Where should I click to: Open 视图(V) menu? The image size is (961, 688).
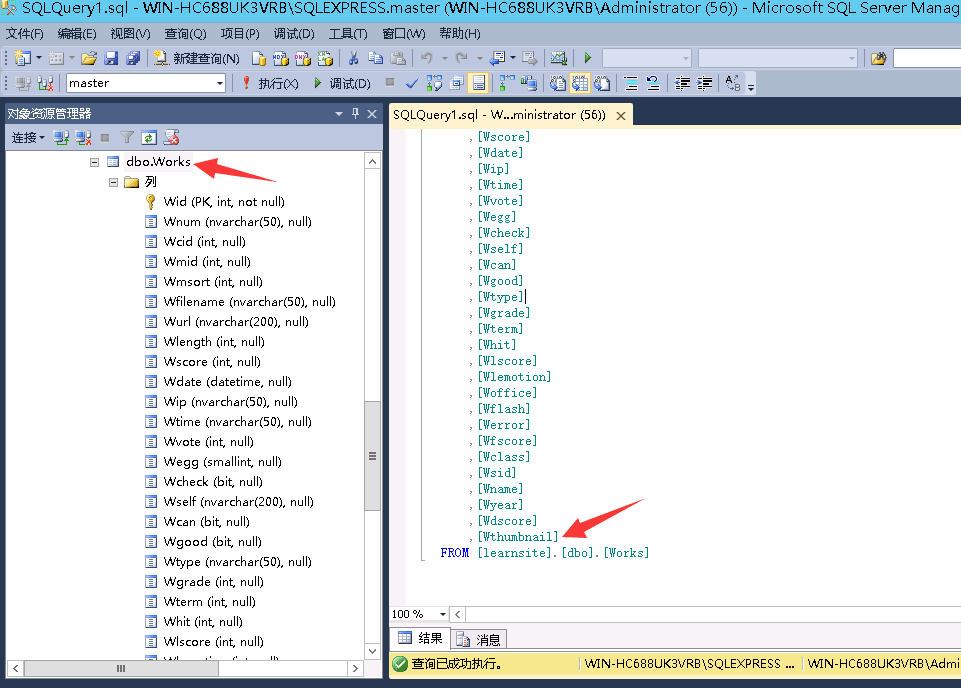tap(130, 34)
